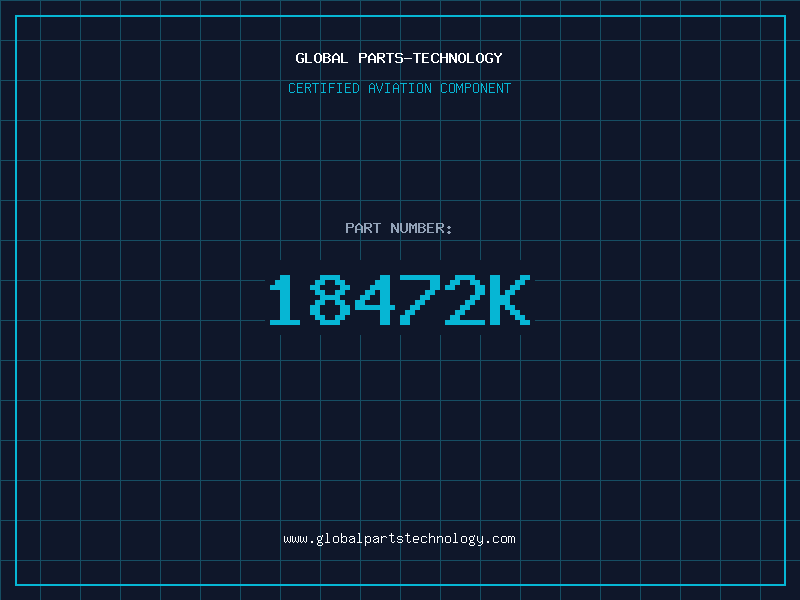Click the GLOBAL PARTS-TECHNOLOGY title
The image size is (800, 600).
coord(399,58)
